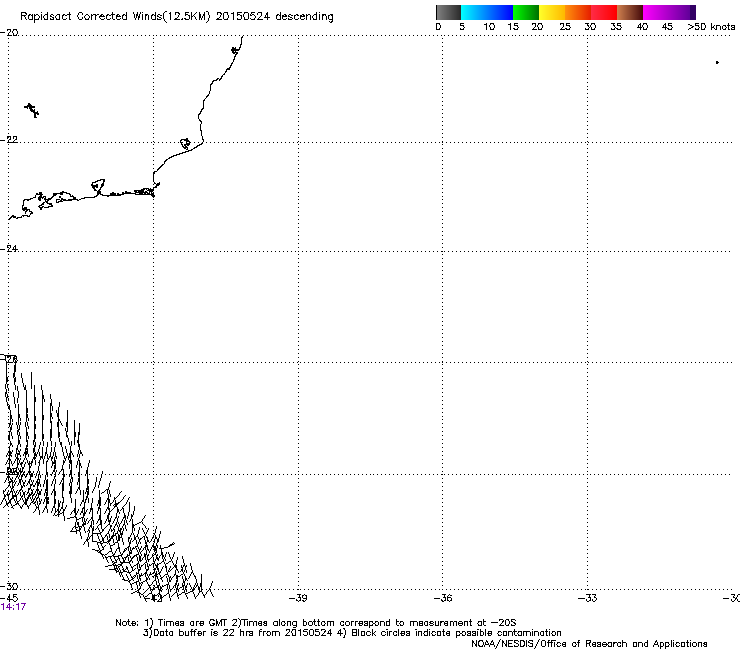The image size is (740, 650).
Task: Click the '>50 knots' legend label
Action: pyautogui.click(x=711, y=27)
